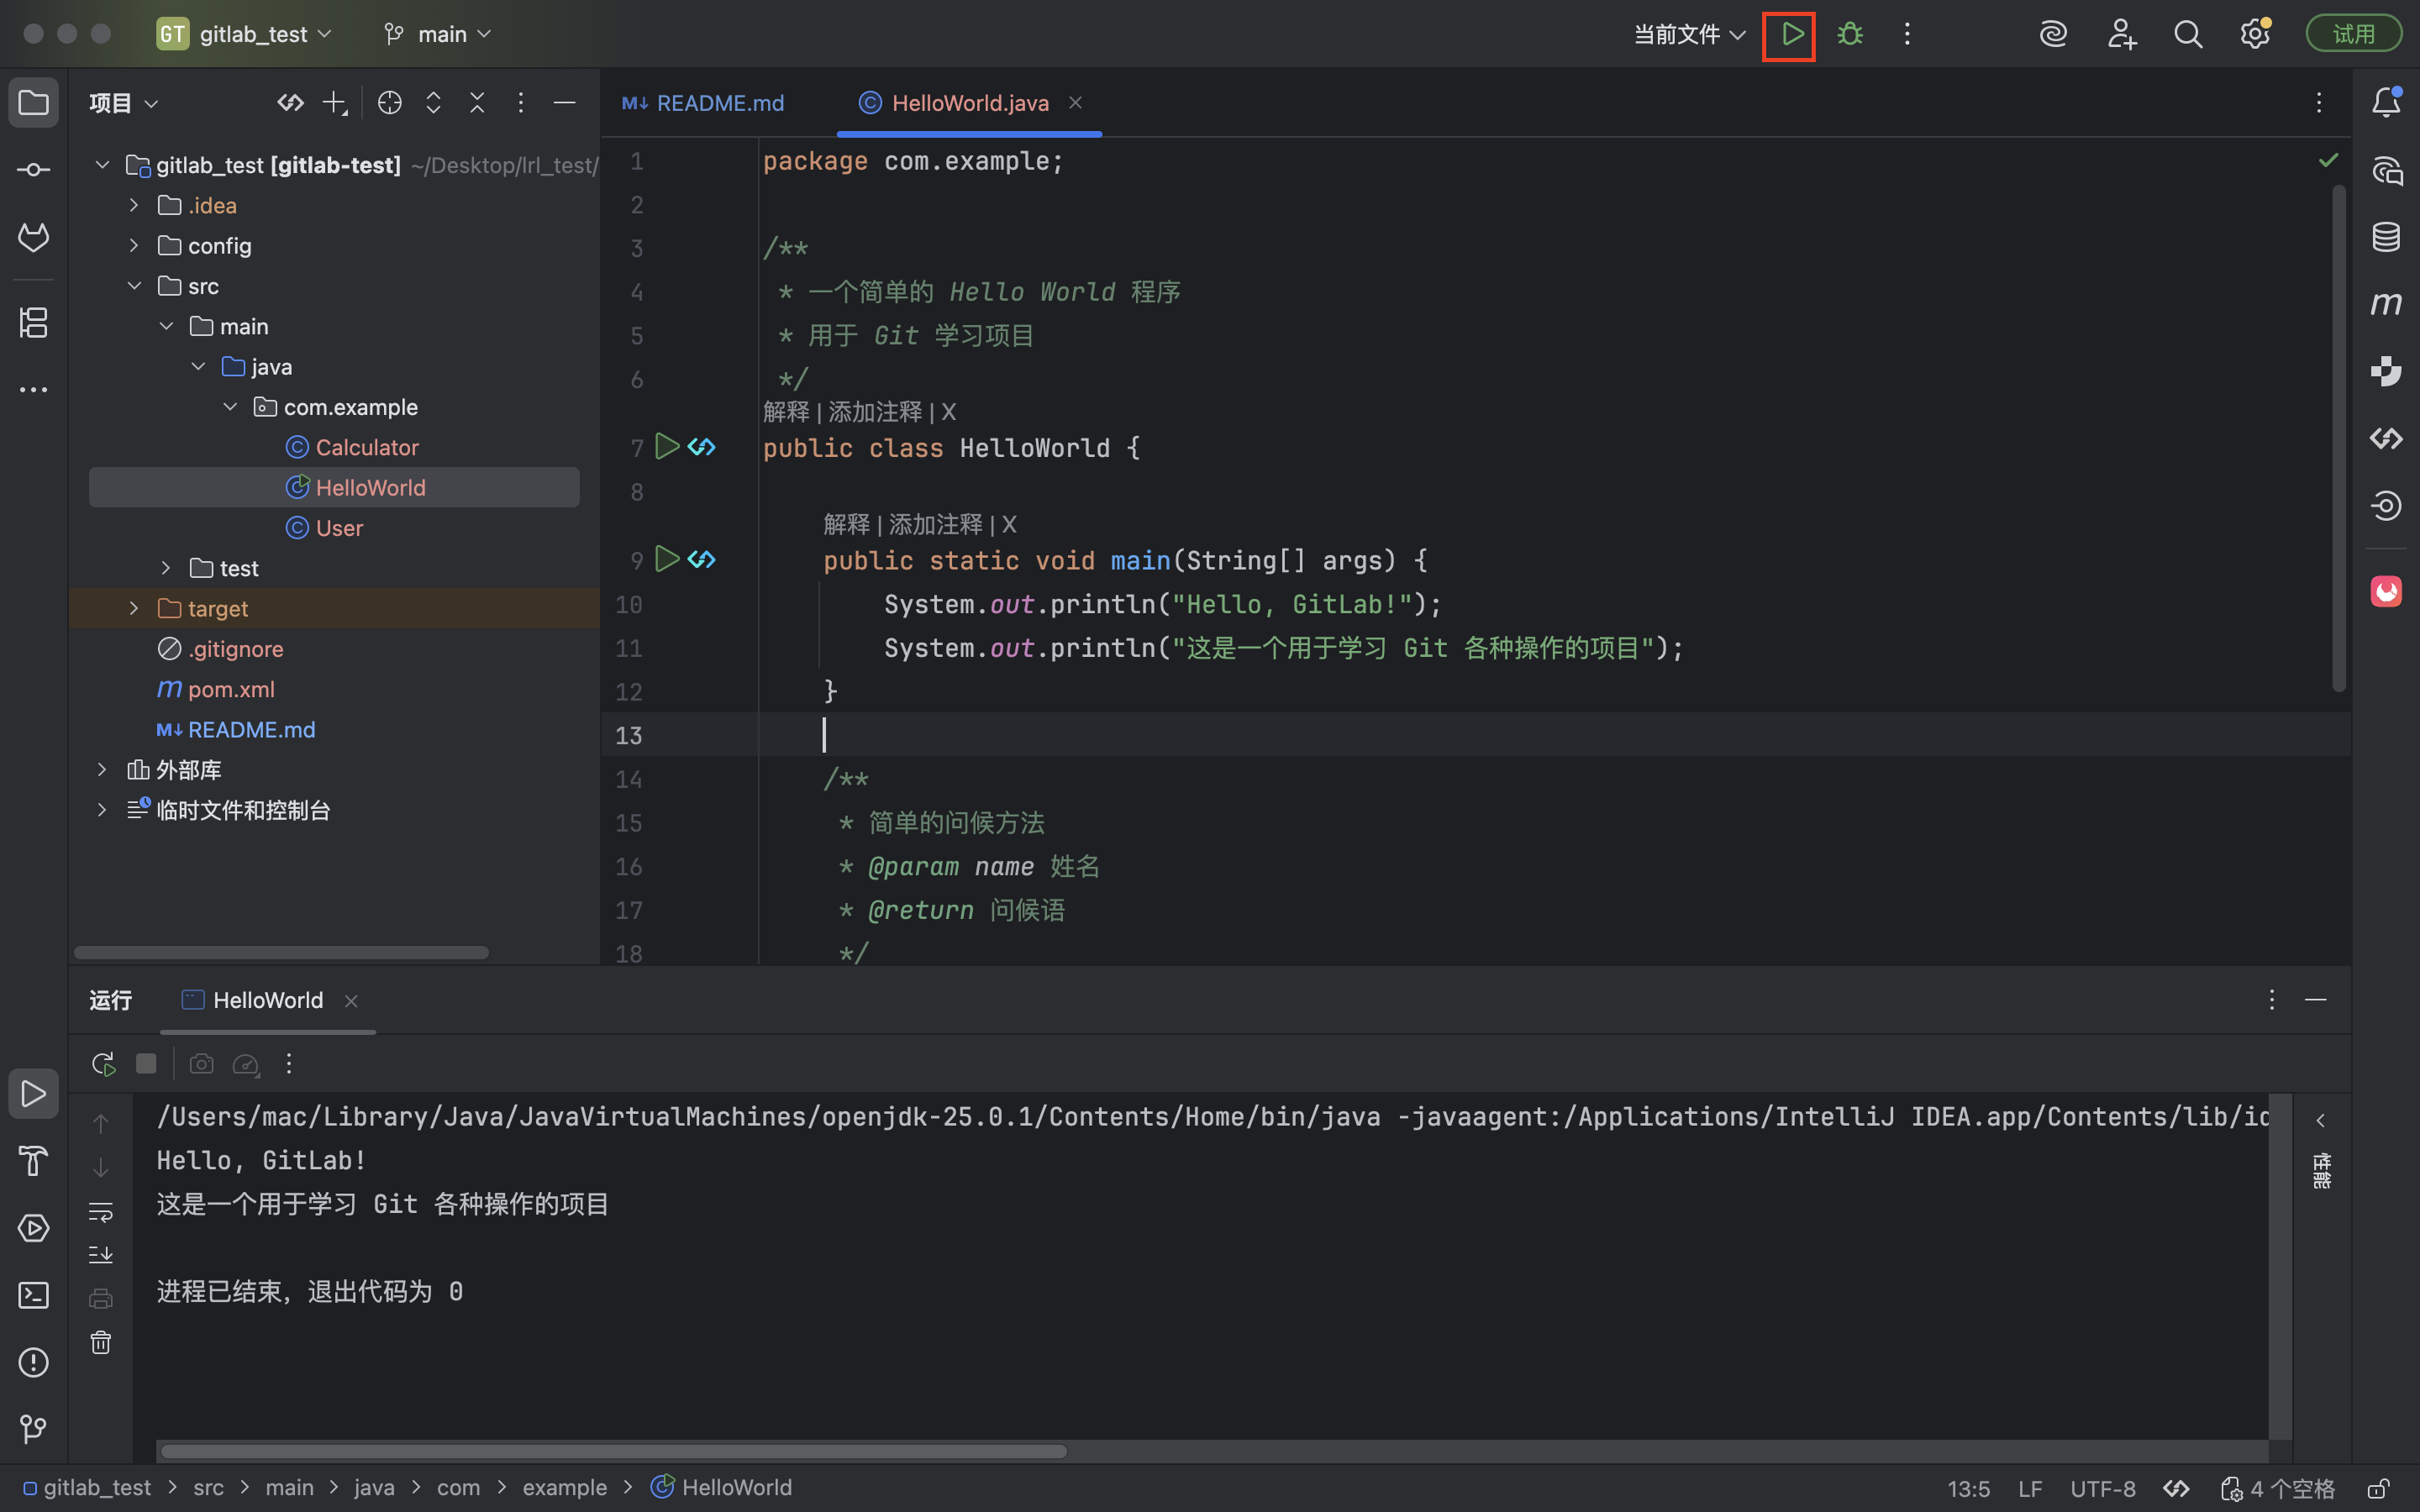Toggle scroll to end in console
The width and height of the screenshot is (2420, 1512).
click(x=101, y=1254)
